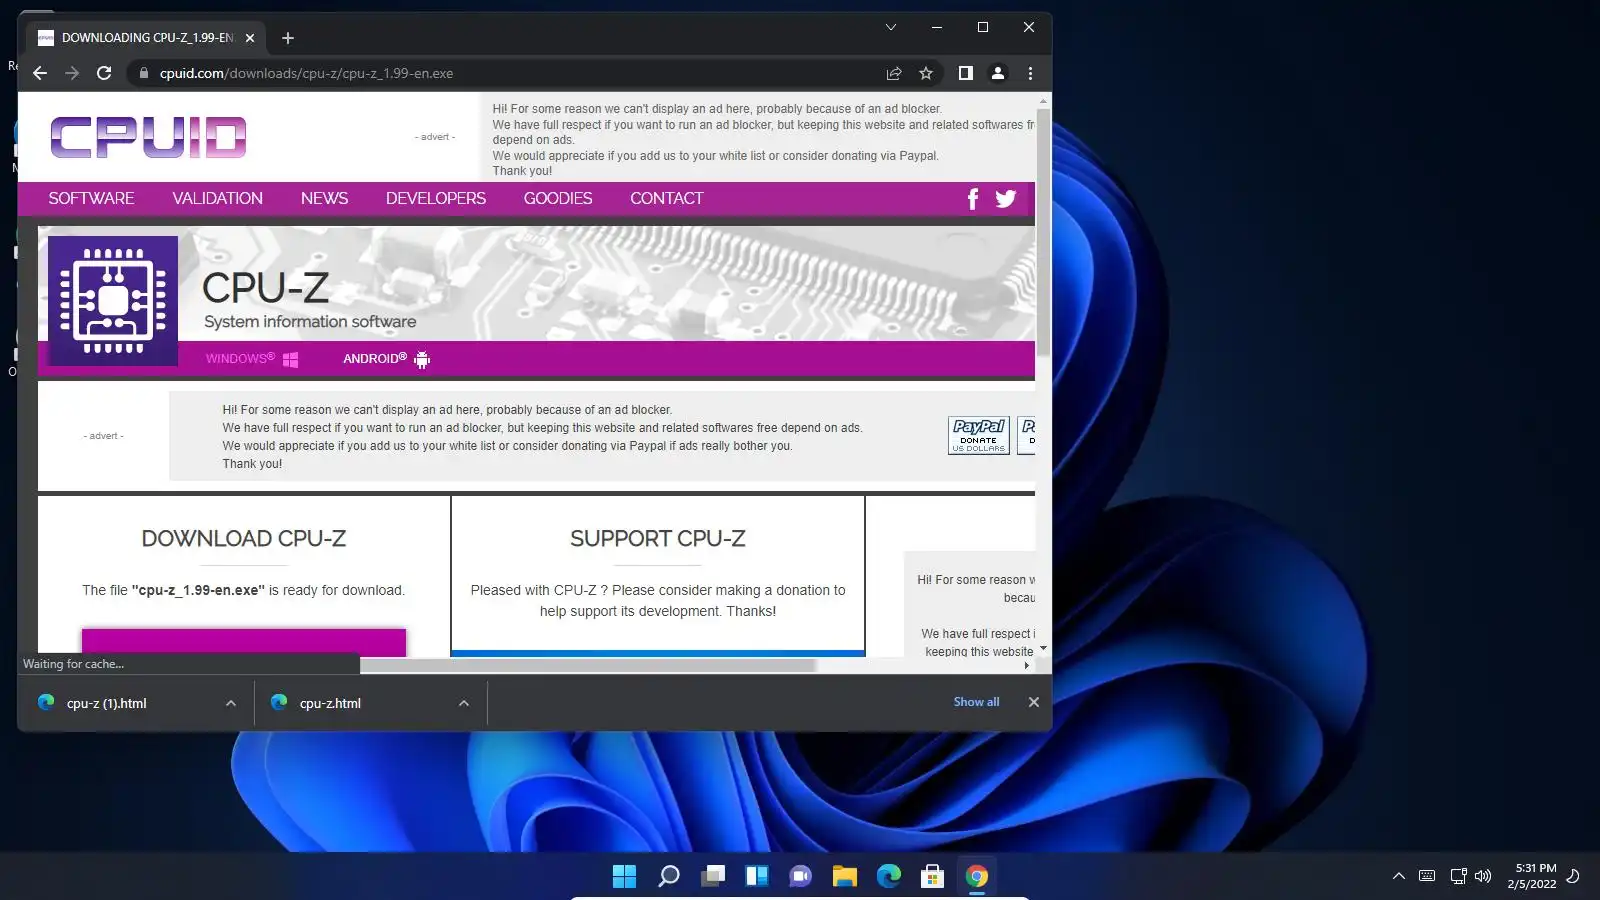Click the page scroll down arrow

1043,649
